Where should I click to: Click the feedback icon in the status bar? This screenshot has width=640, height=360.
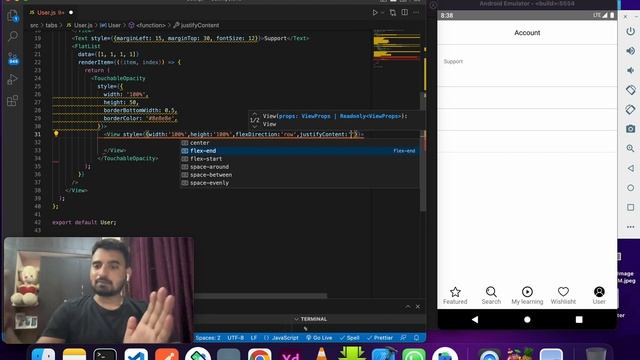click(x=403, y=338)
